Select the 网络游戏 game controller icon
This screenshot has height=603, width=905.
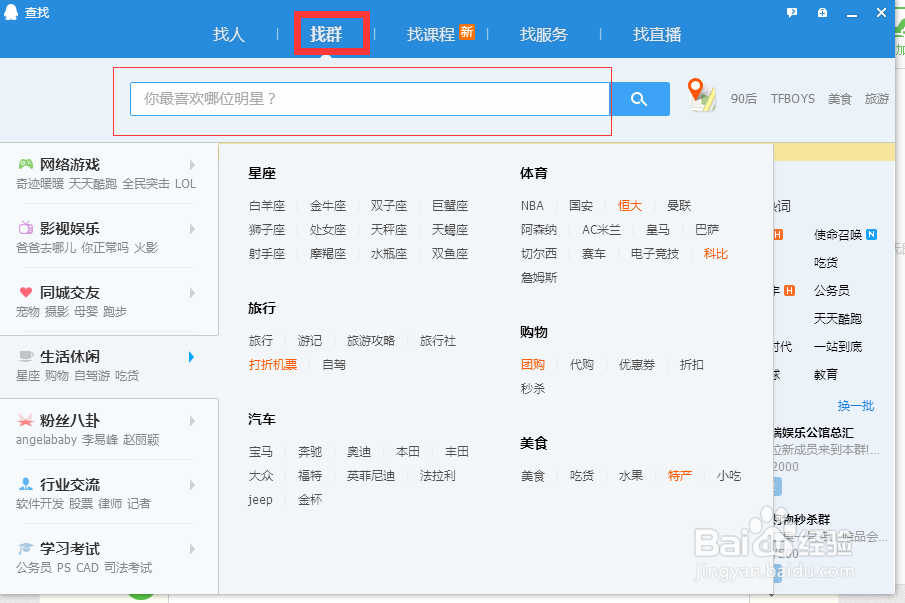(x=25, y=164)
